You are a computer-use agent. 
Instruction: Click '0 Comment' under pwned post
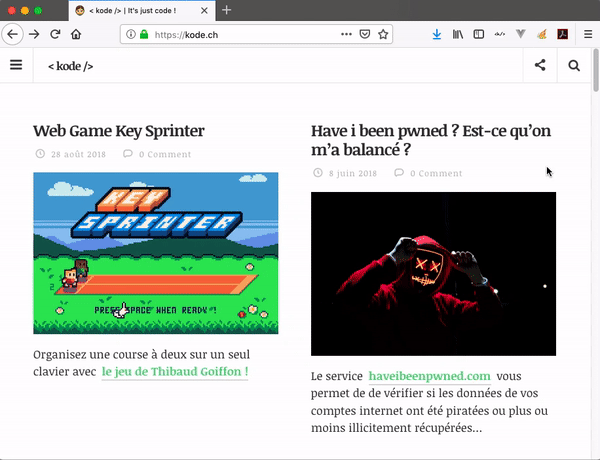(436, 173)
